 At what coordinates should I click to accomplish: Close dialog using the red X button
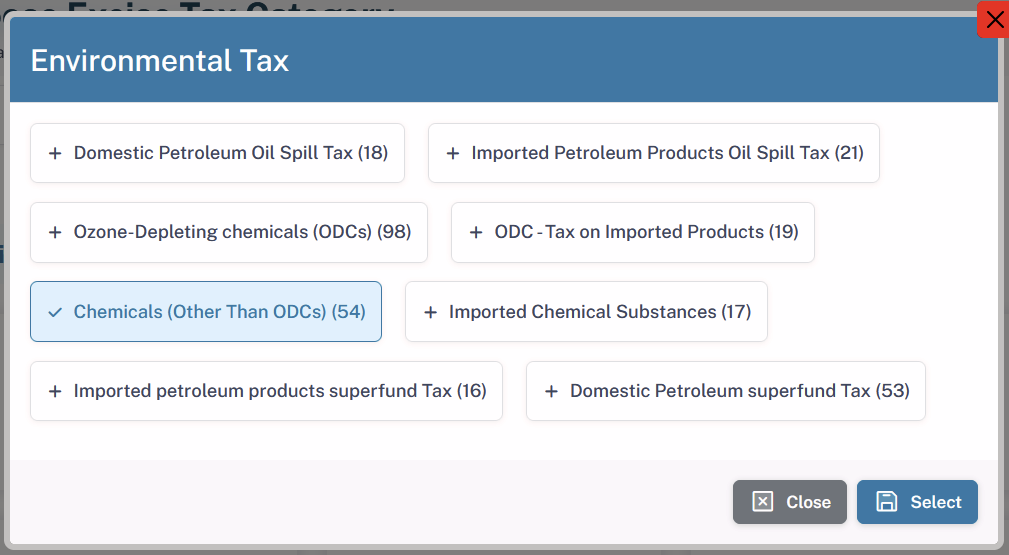tap(994, 19)
